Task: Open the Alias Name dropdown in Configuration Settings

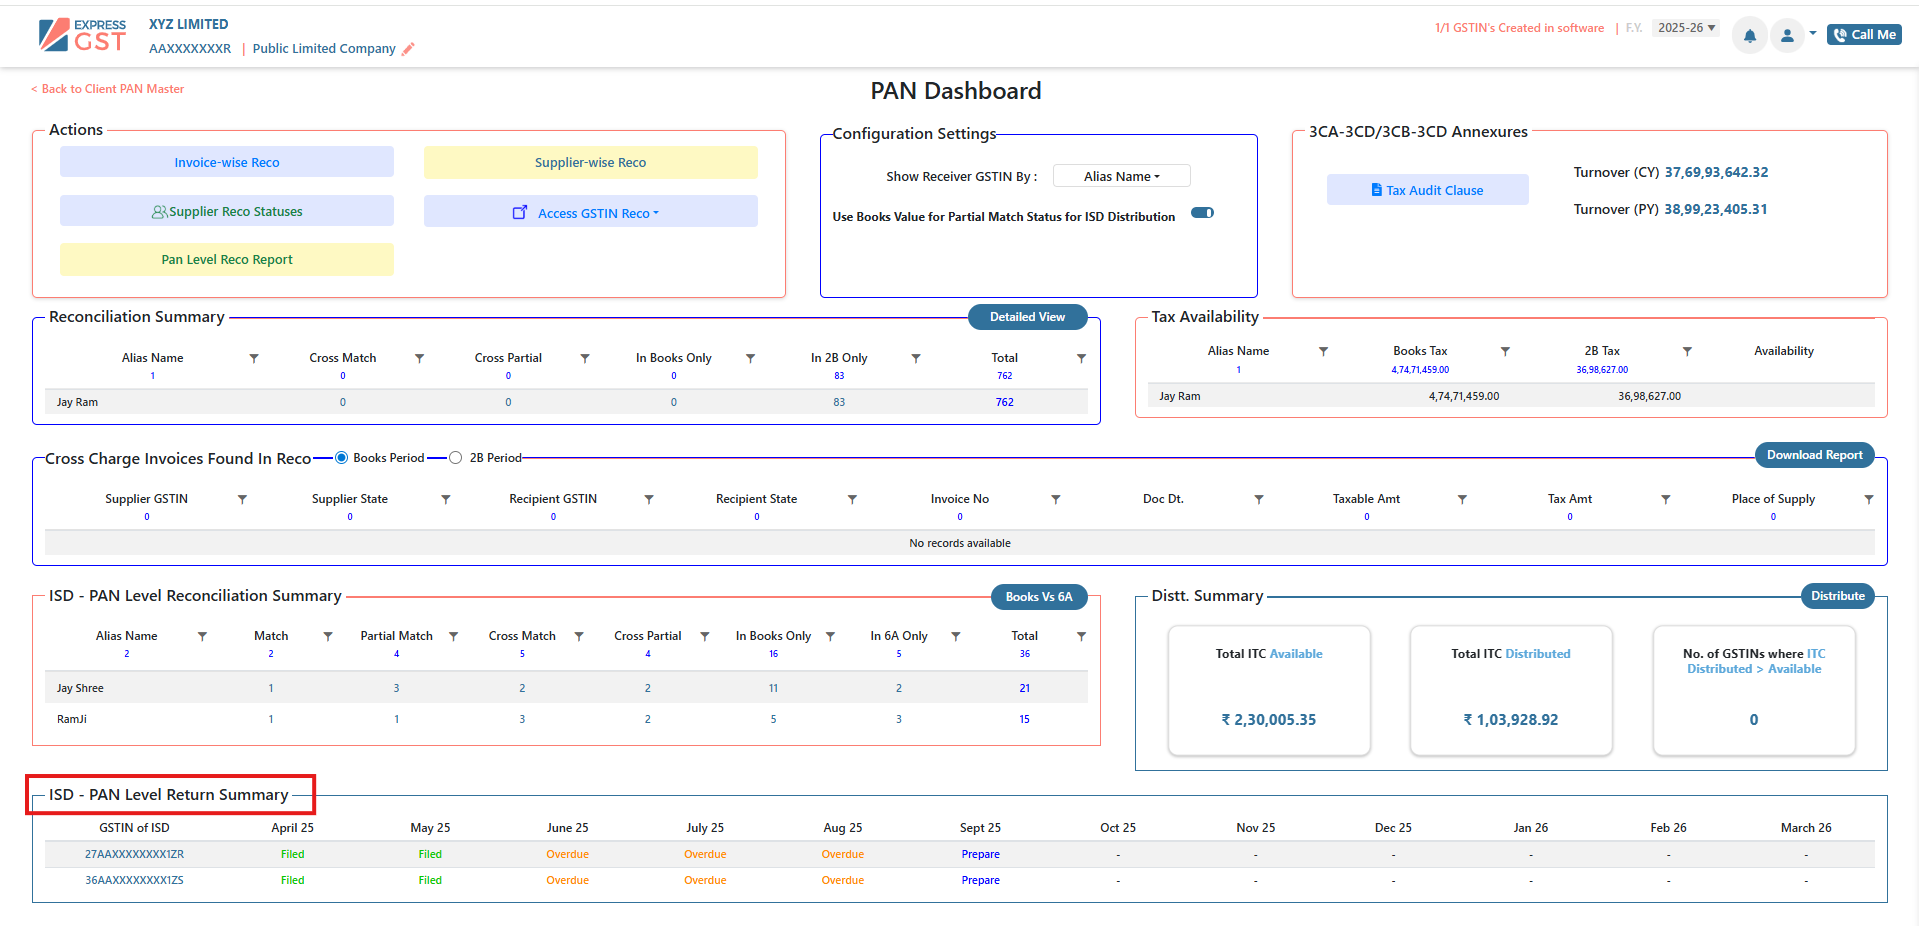Action: (x=1121, y=176)
